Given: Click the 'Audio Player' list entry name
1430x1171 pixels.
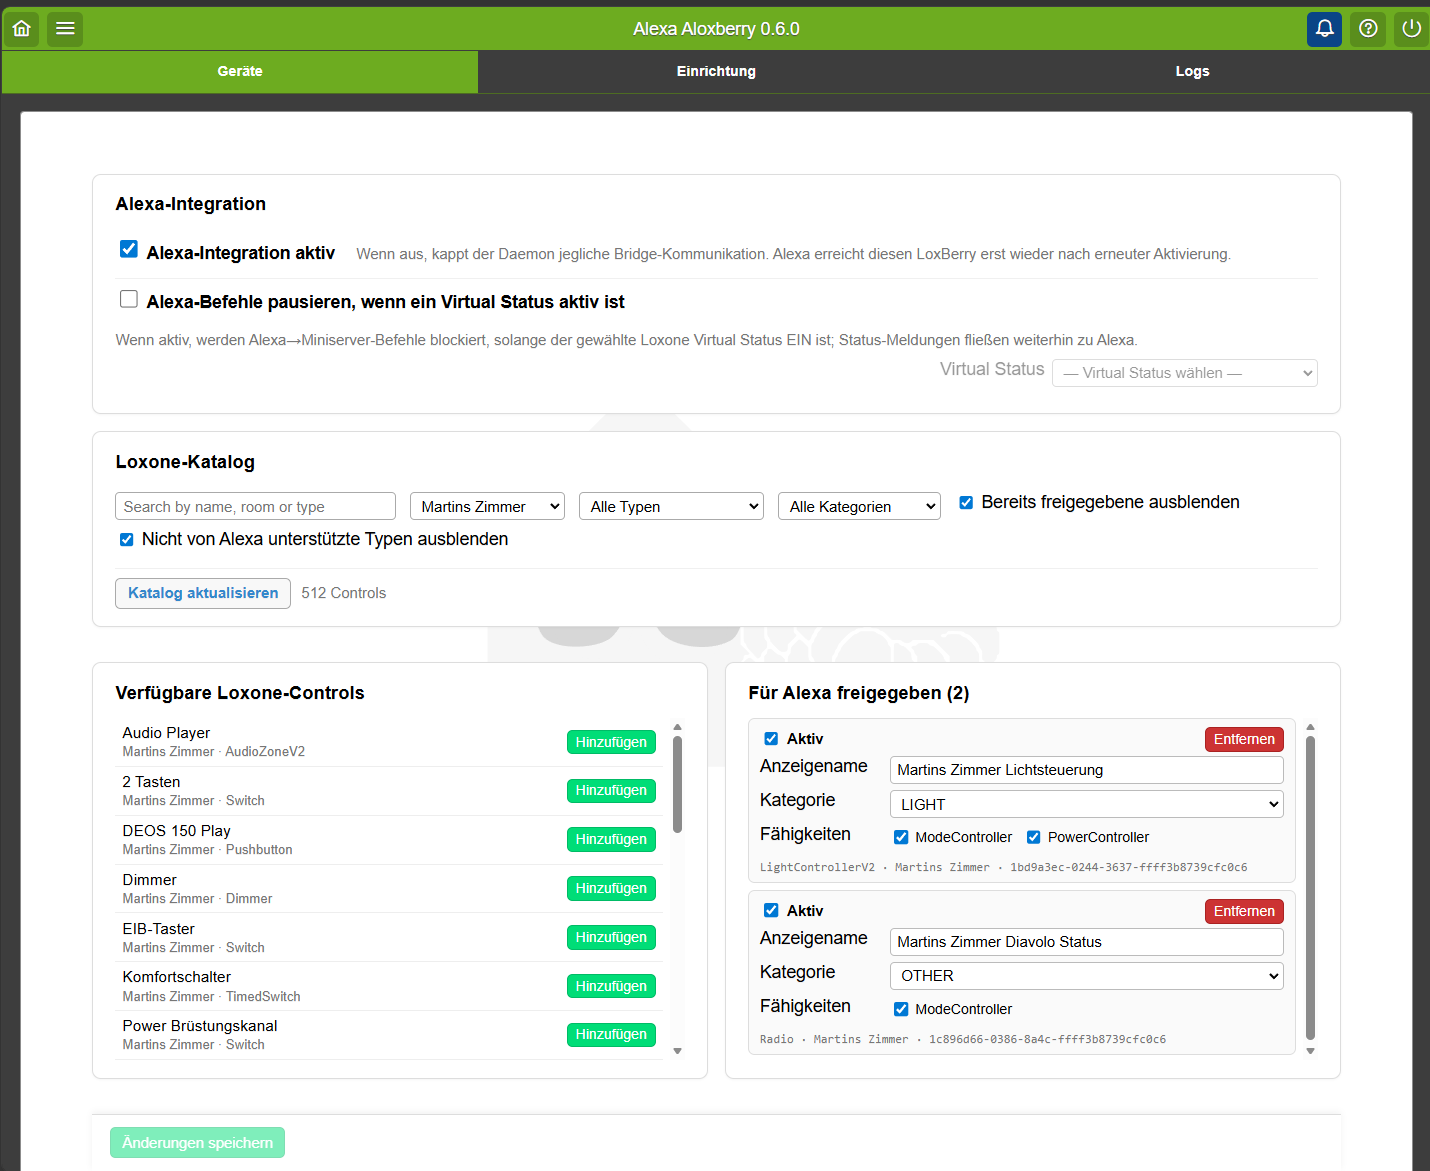Looking at the screenshot, I should 166,733.
